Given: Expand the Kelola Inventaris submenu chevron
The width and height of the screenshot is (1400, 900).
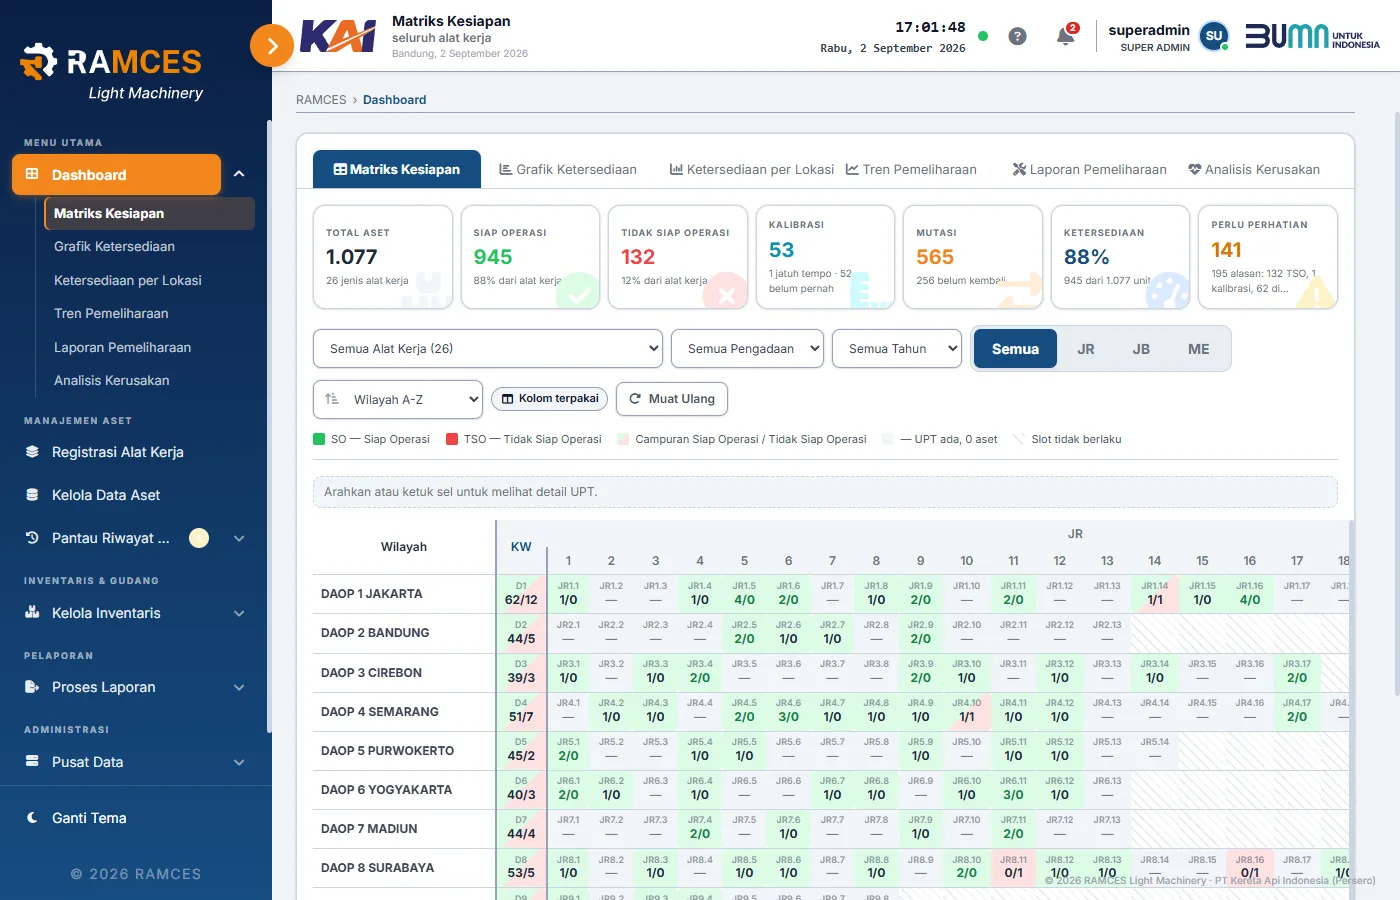Looking at the screenshot, I should pyautogui.click(x=239, y=613).
